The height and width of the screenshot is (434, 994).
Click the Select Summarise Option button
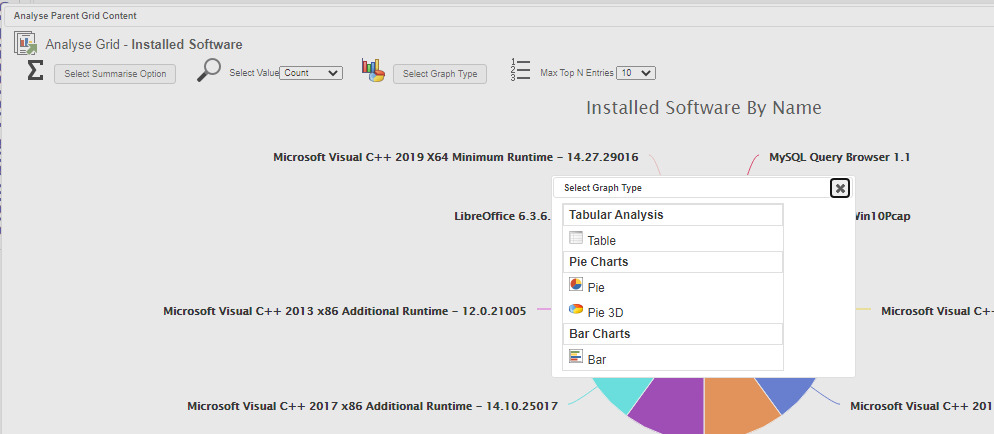115,73
